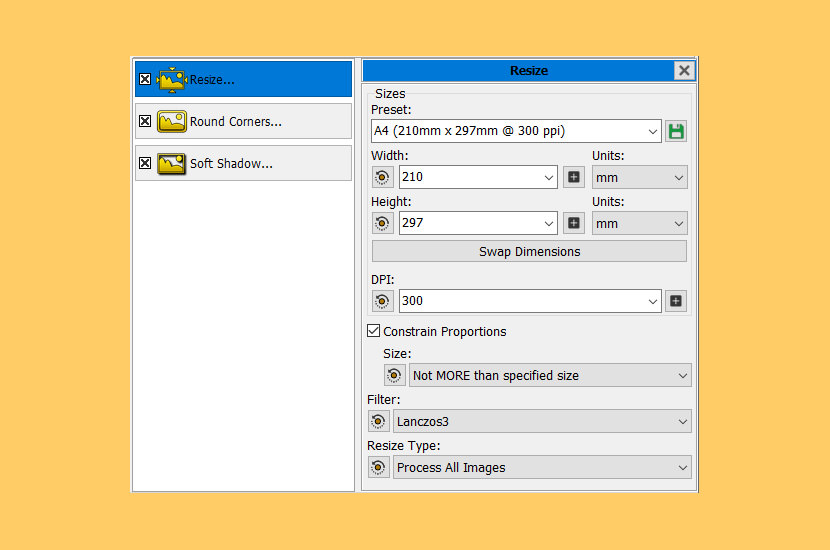Reset Width value with its reset icon
Image resolution: width=830 pixels, height=550 pixels.
point(382,177)
